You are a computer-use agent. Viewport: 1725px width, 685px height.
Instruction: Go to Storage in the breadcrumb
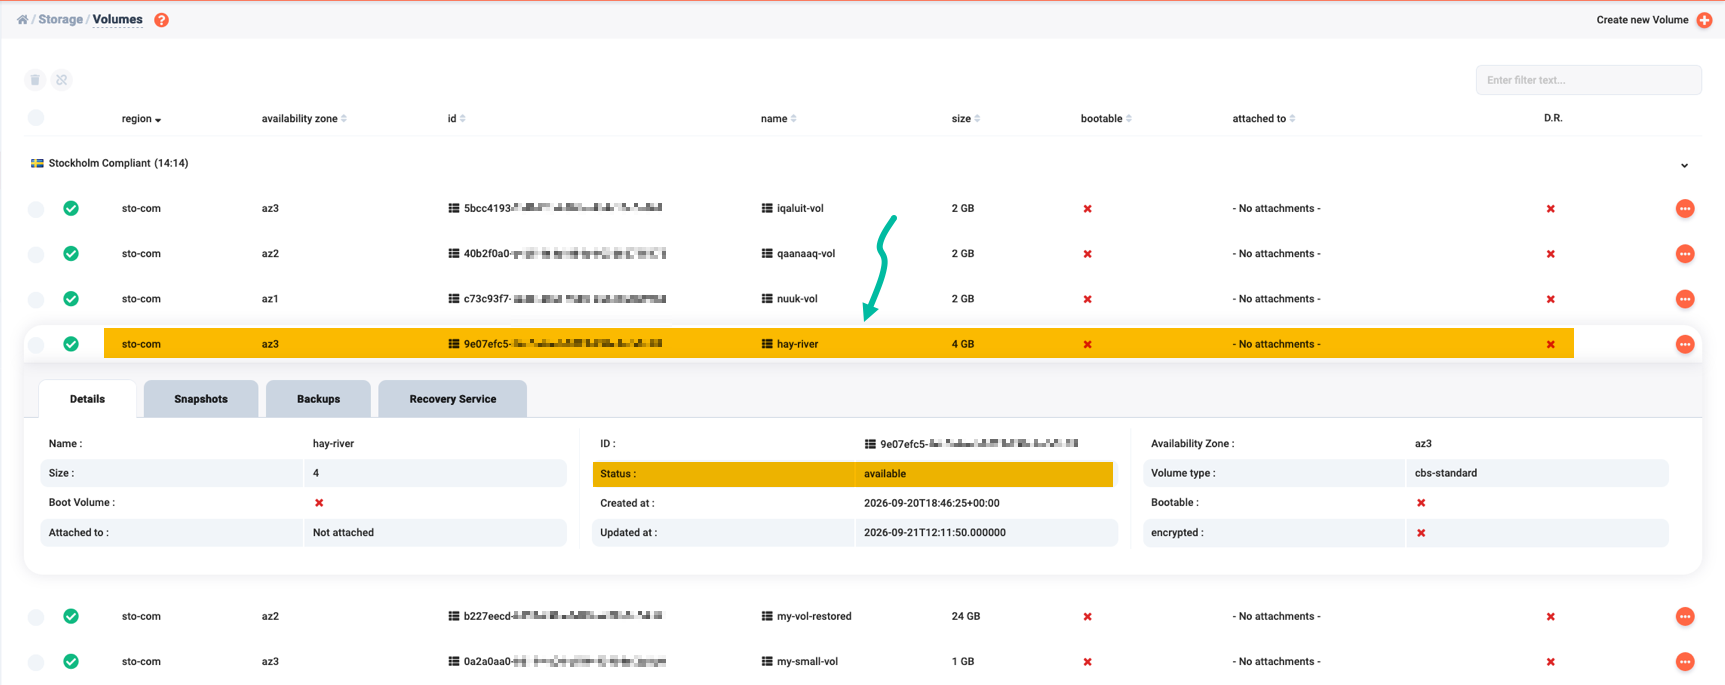pyautogui.click(x=60, y=20)
